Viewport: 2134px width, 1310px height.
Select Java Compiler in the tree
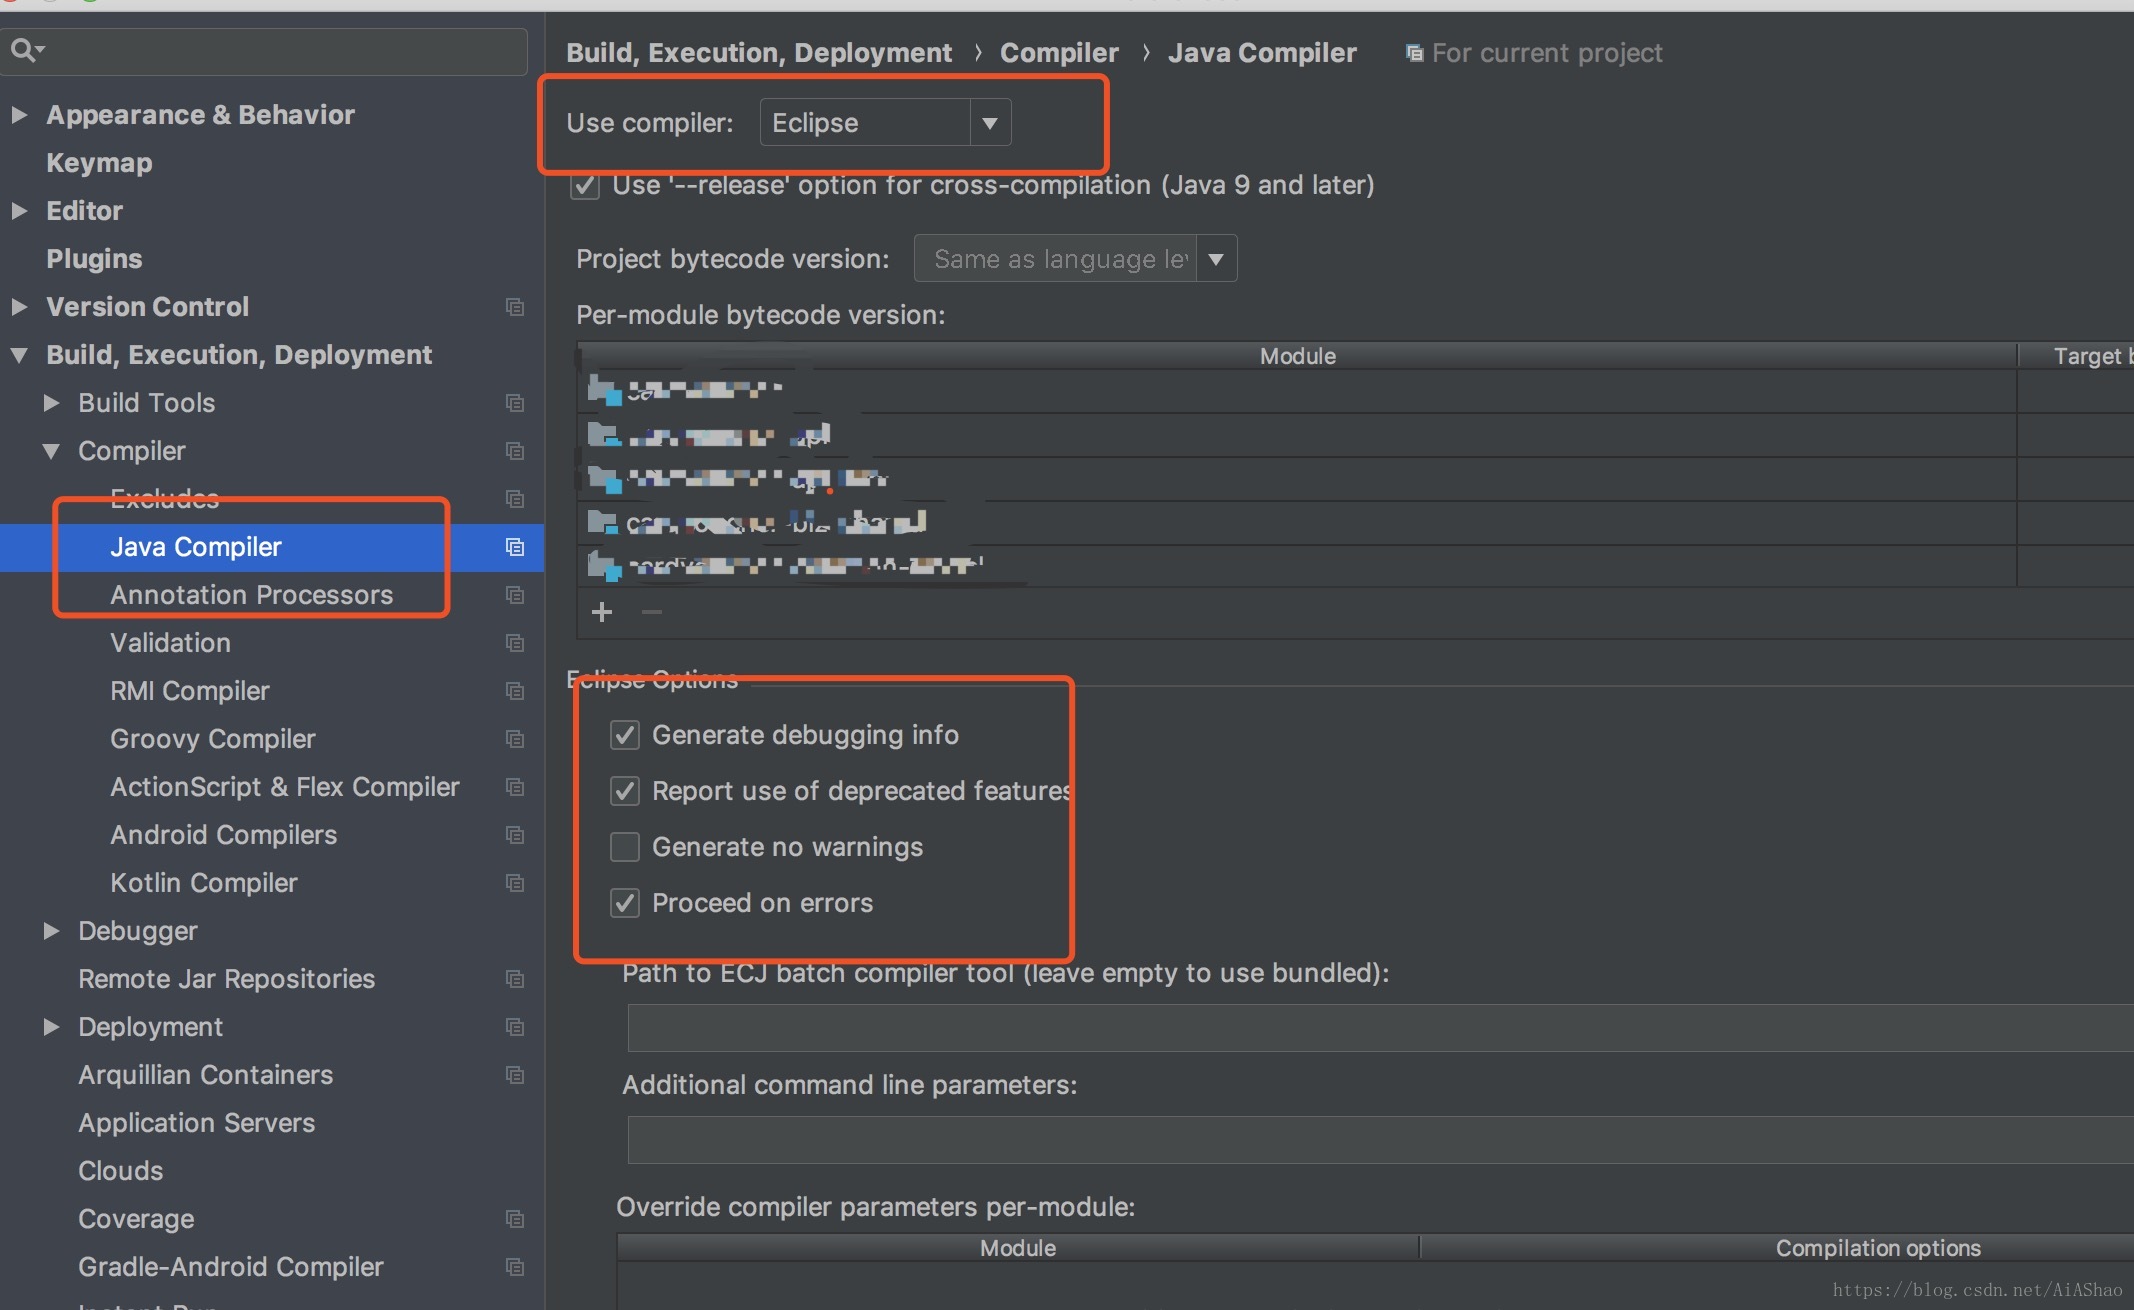click(x=195, y=547)
